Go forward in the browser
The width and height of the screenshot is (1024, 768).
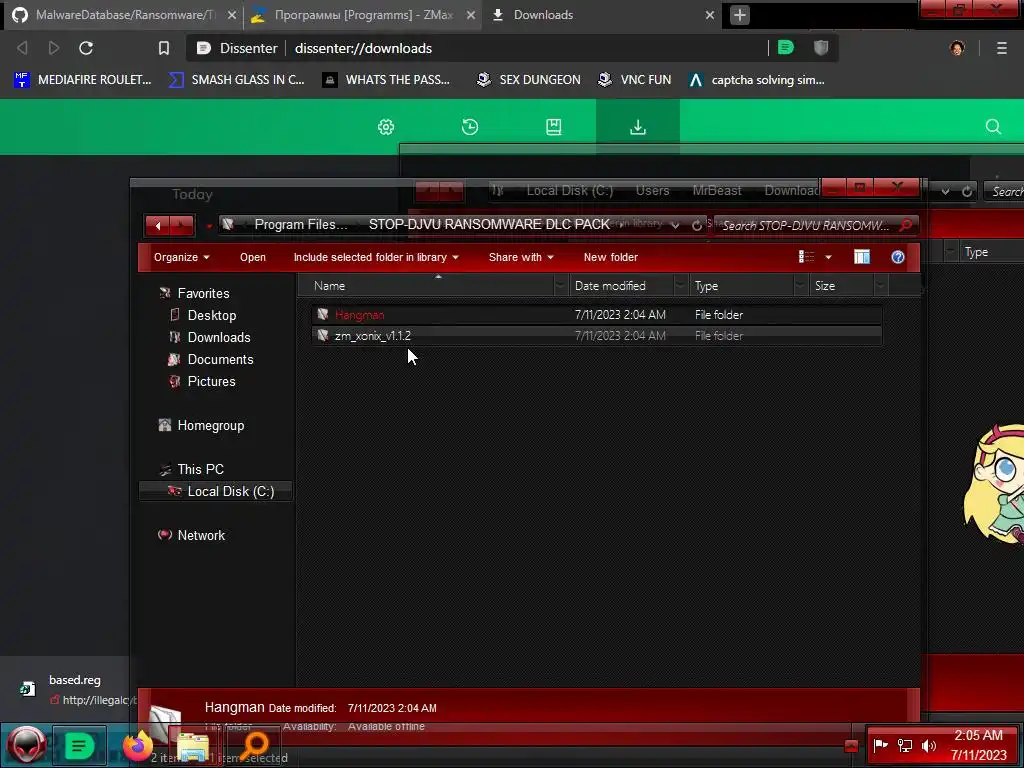54,48
